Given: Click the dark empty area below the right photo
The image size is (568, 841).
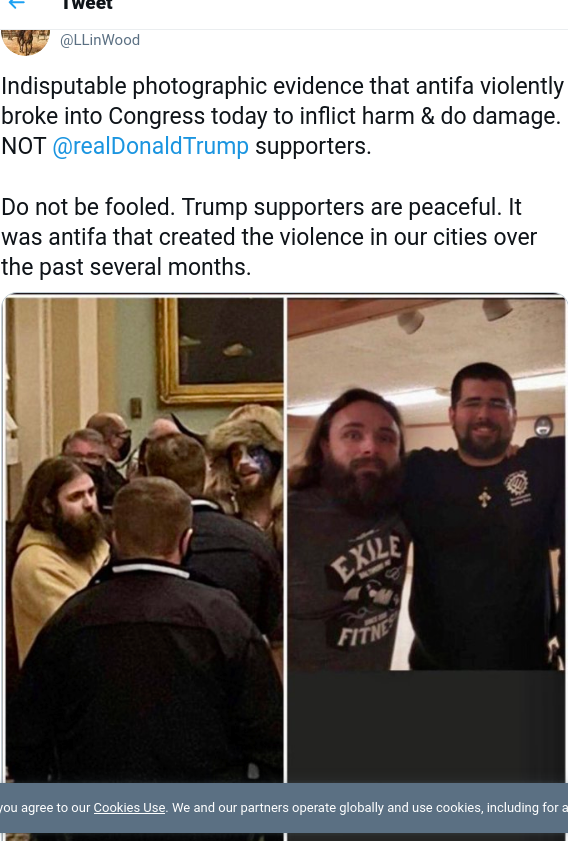Looking at the screenshot, I should pyautogui.click(x=426, y=726).
